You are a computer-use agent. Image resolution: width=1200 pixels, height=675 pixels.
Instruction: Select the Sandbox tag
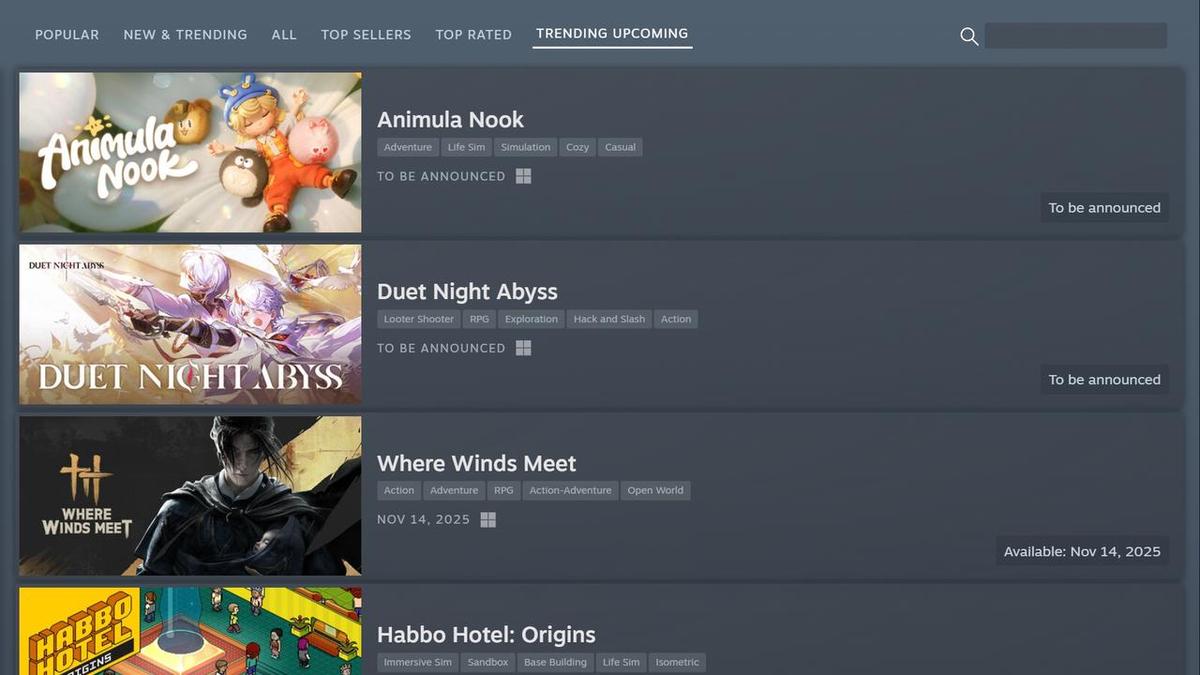tap(488, 662)
